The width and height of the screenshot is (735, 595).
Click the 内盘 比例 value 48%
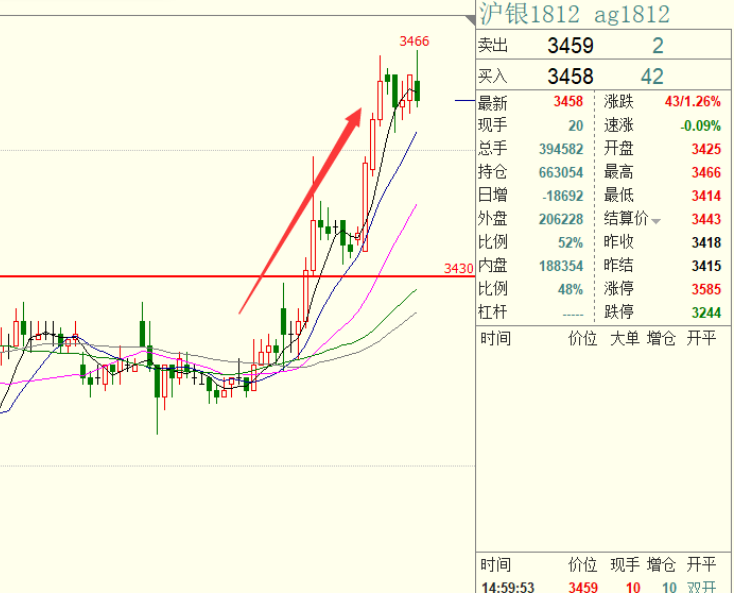[x=570, y=289]
